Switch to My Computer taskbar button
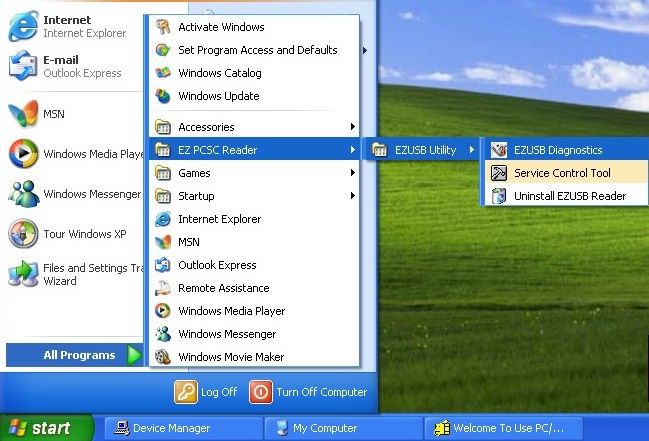The width and height of the screenshot is (649, 441). click(343, 428)
